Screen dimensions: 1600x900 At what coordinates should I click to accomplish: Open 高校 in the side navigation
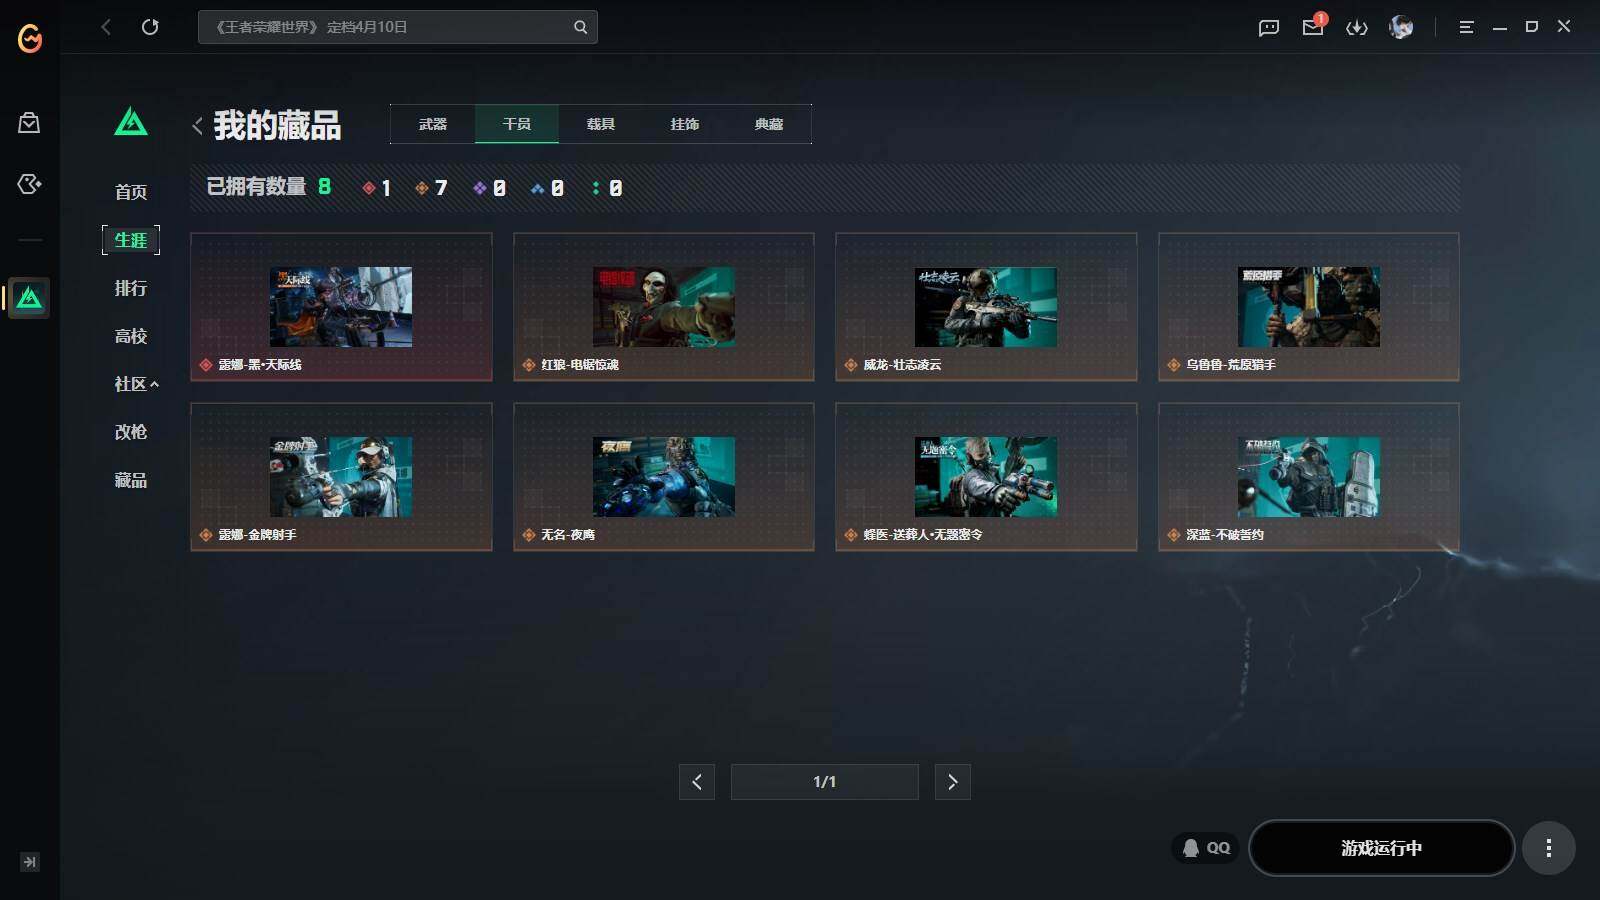(x=131, y=336)
